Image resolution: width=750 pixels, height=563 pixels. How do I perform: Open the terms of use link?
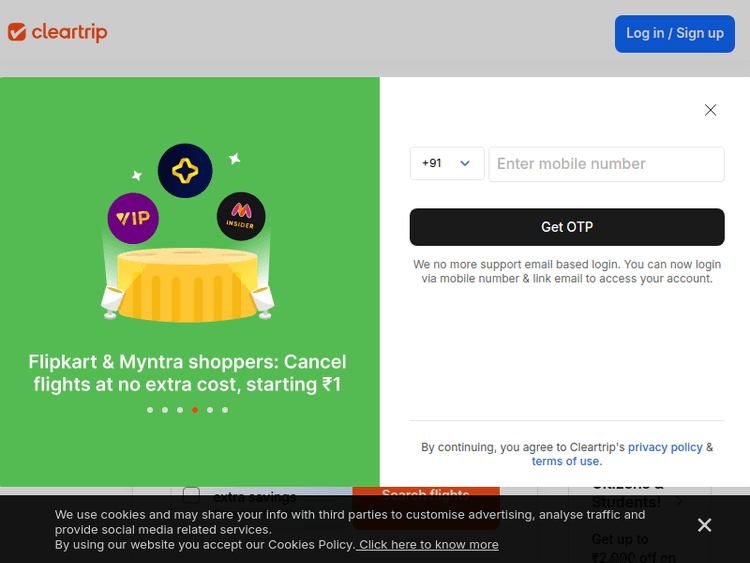(566, 461)
